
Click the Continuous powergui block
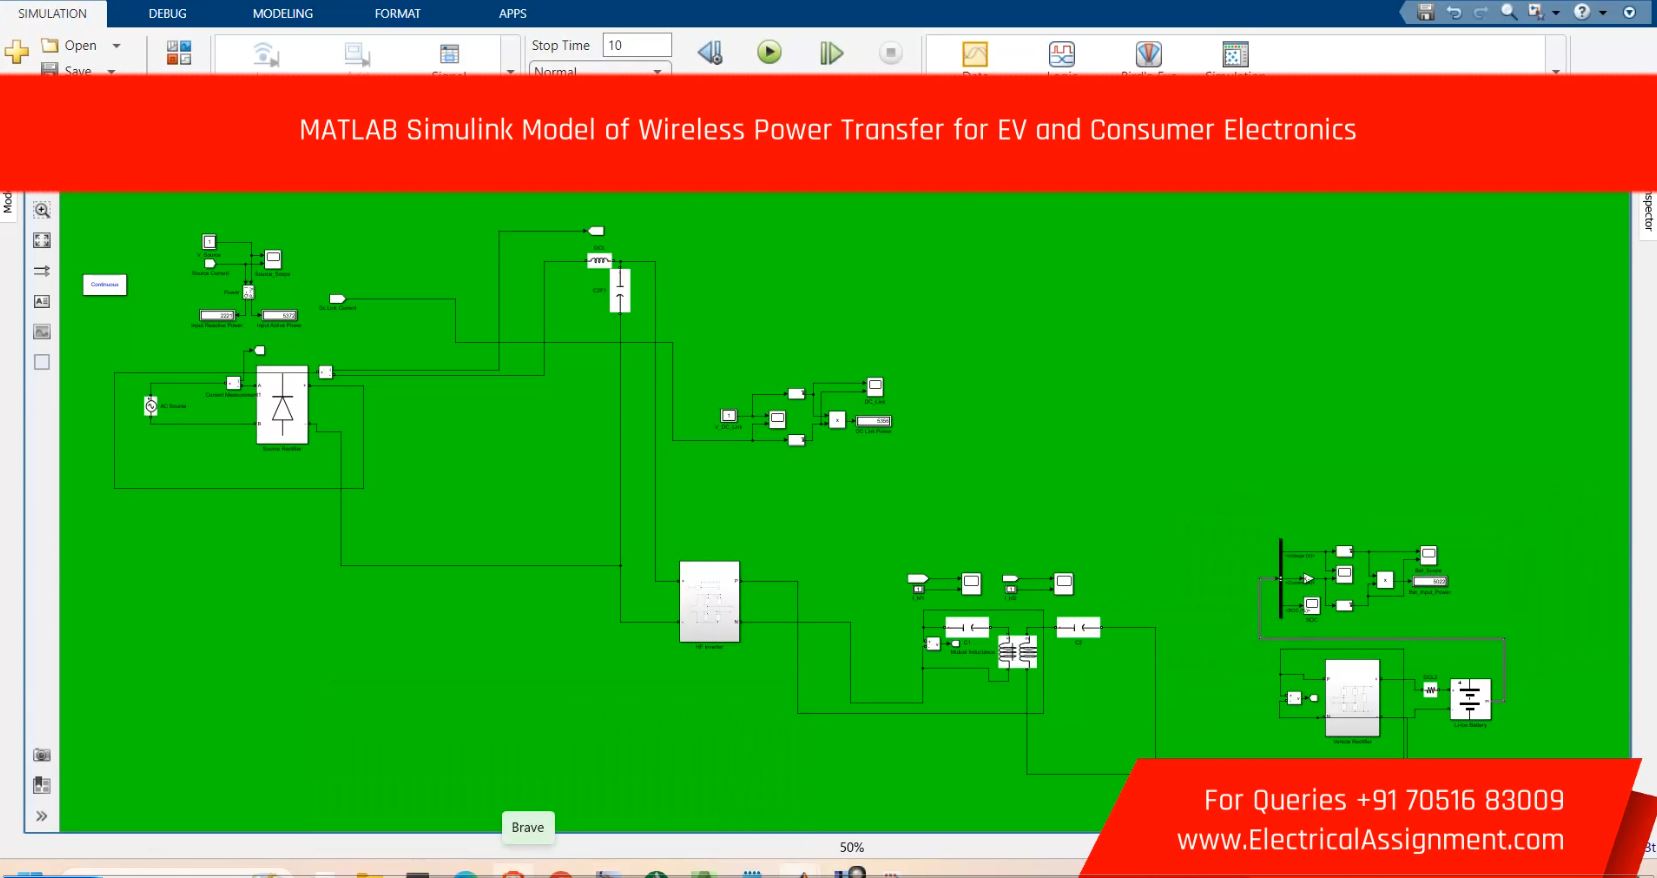click(x=105, y=285)
